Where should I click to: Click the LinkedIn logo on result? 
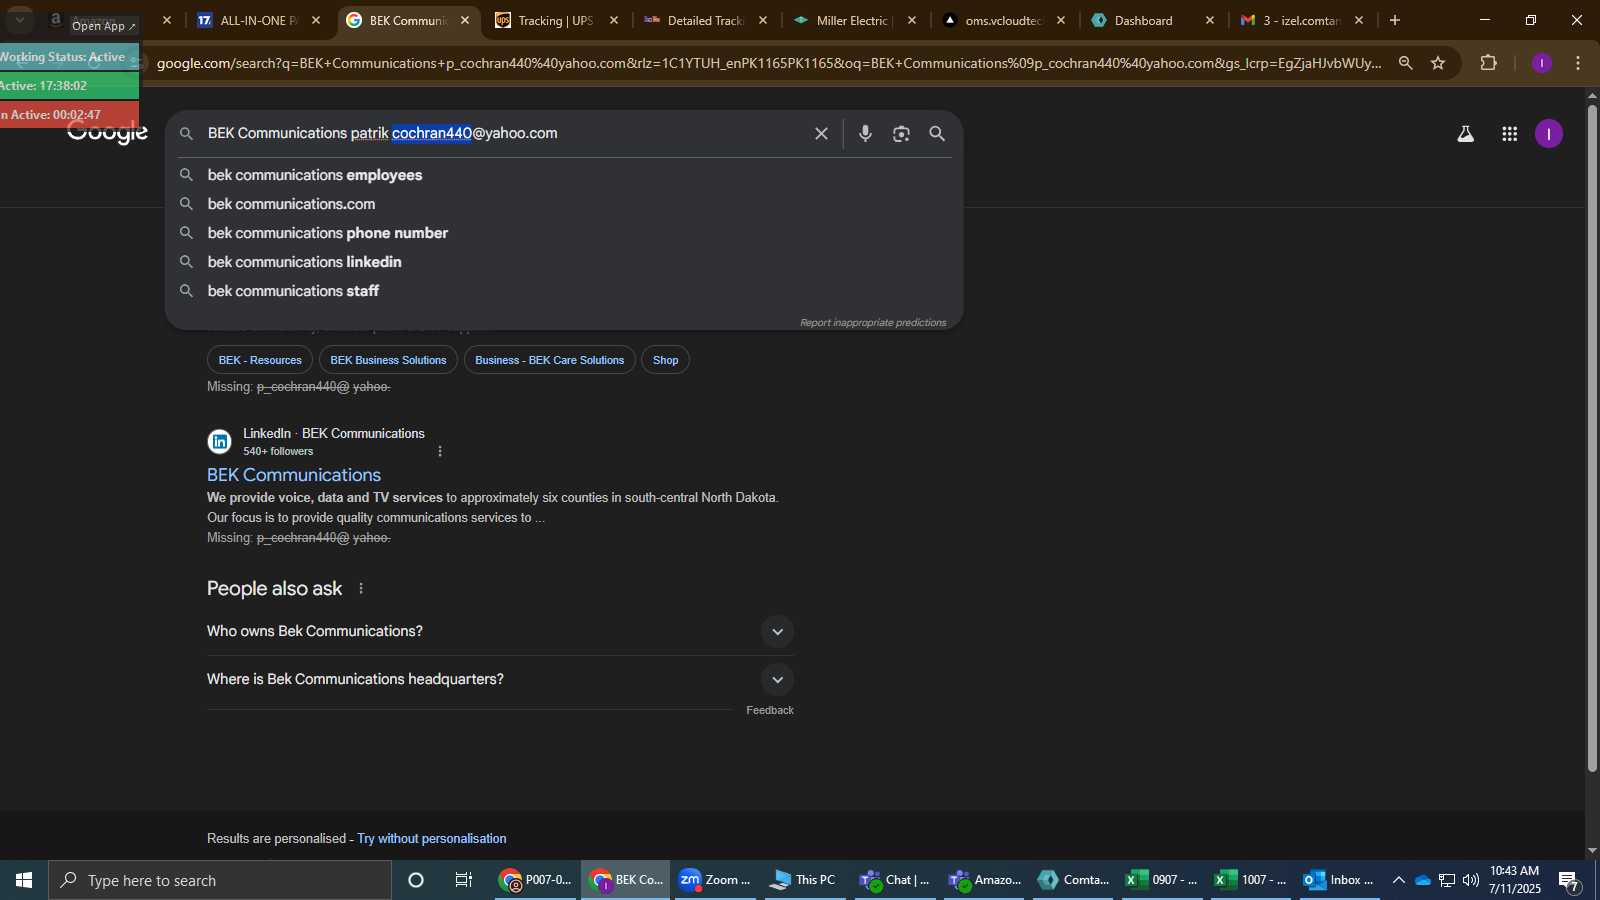click(219, 441)
